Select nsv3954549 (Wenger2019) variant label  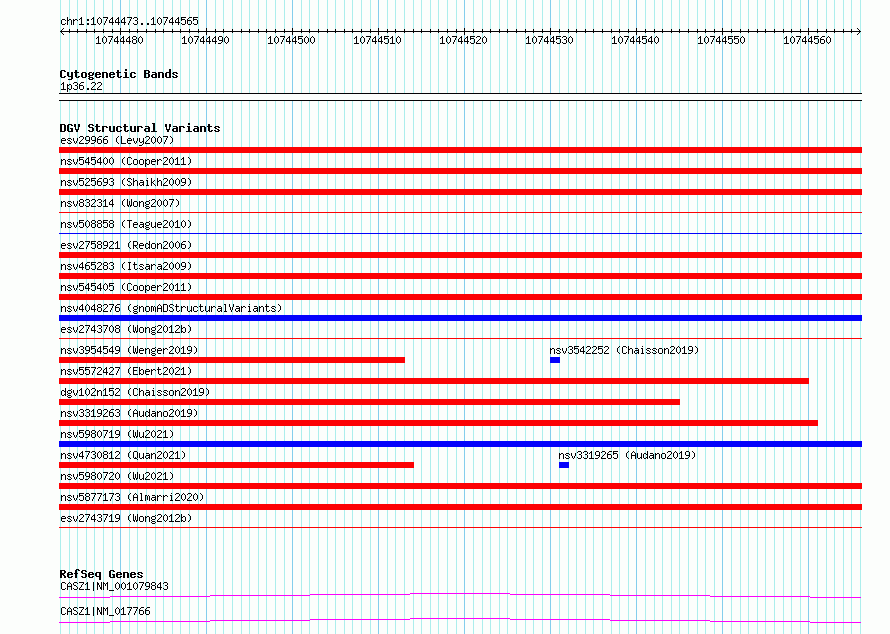tap(129, 350)
